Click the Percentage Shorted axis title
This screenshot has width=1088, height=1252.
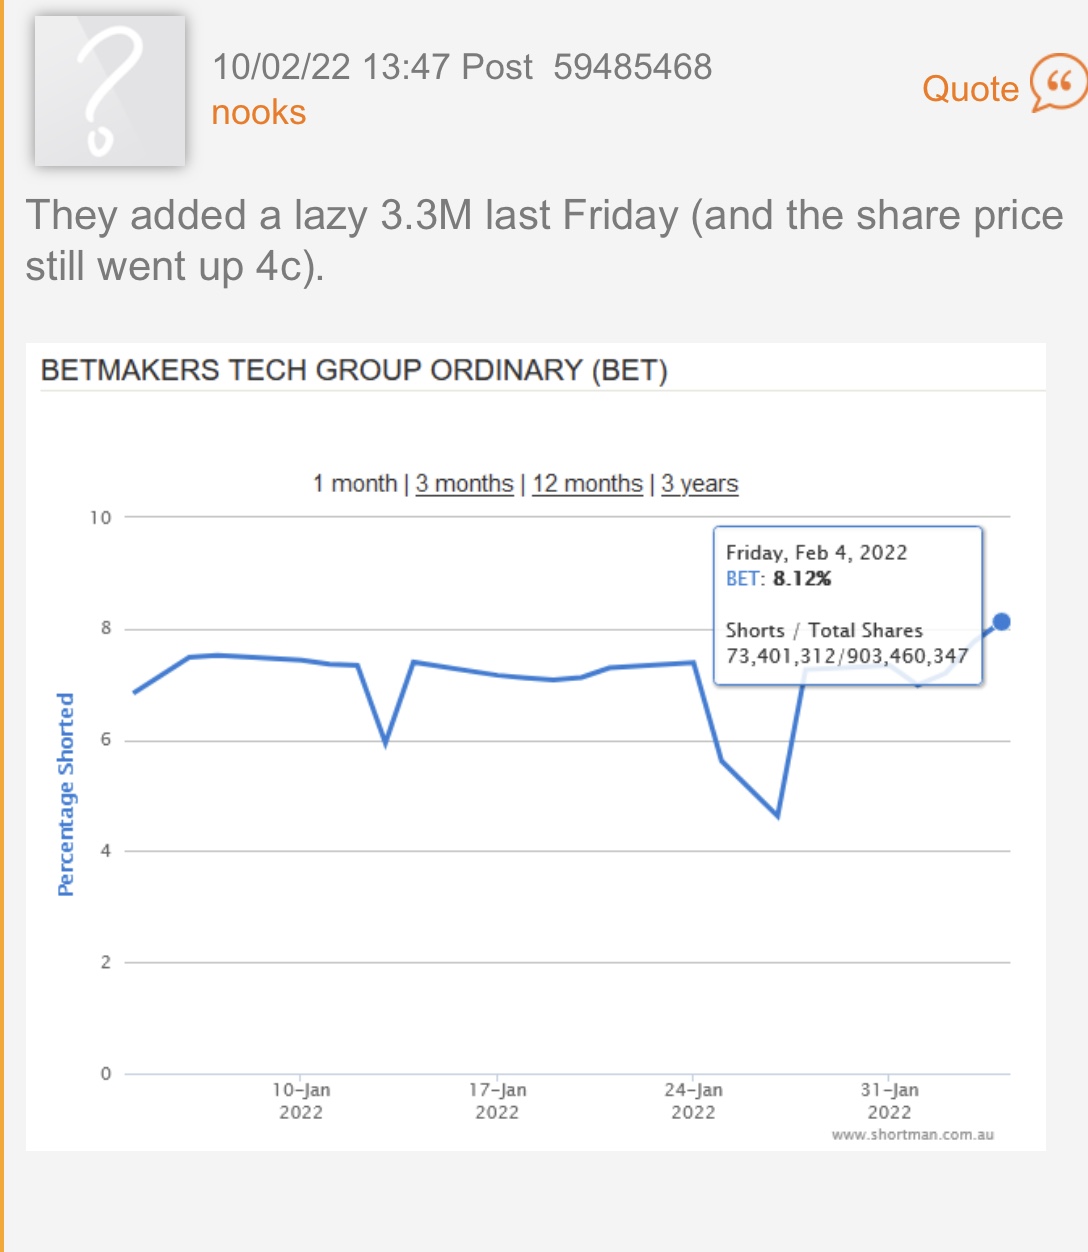click(x=66, y=794)
